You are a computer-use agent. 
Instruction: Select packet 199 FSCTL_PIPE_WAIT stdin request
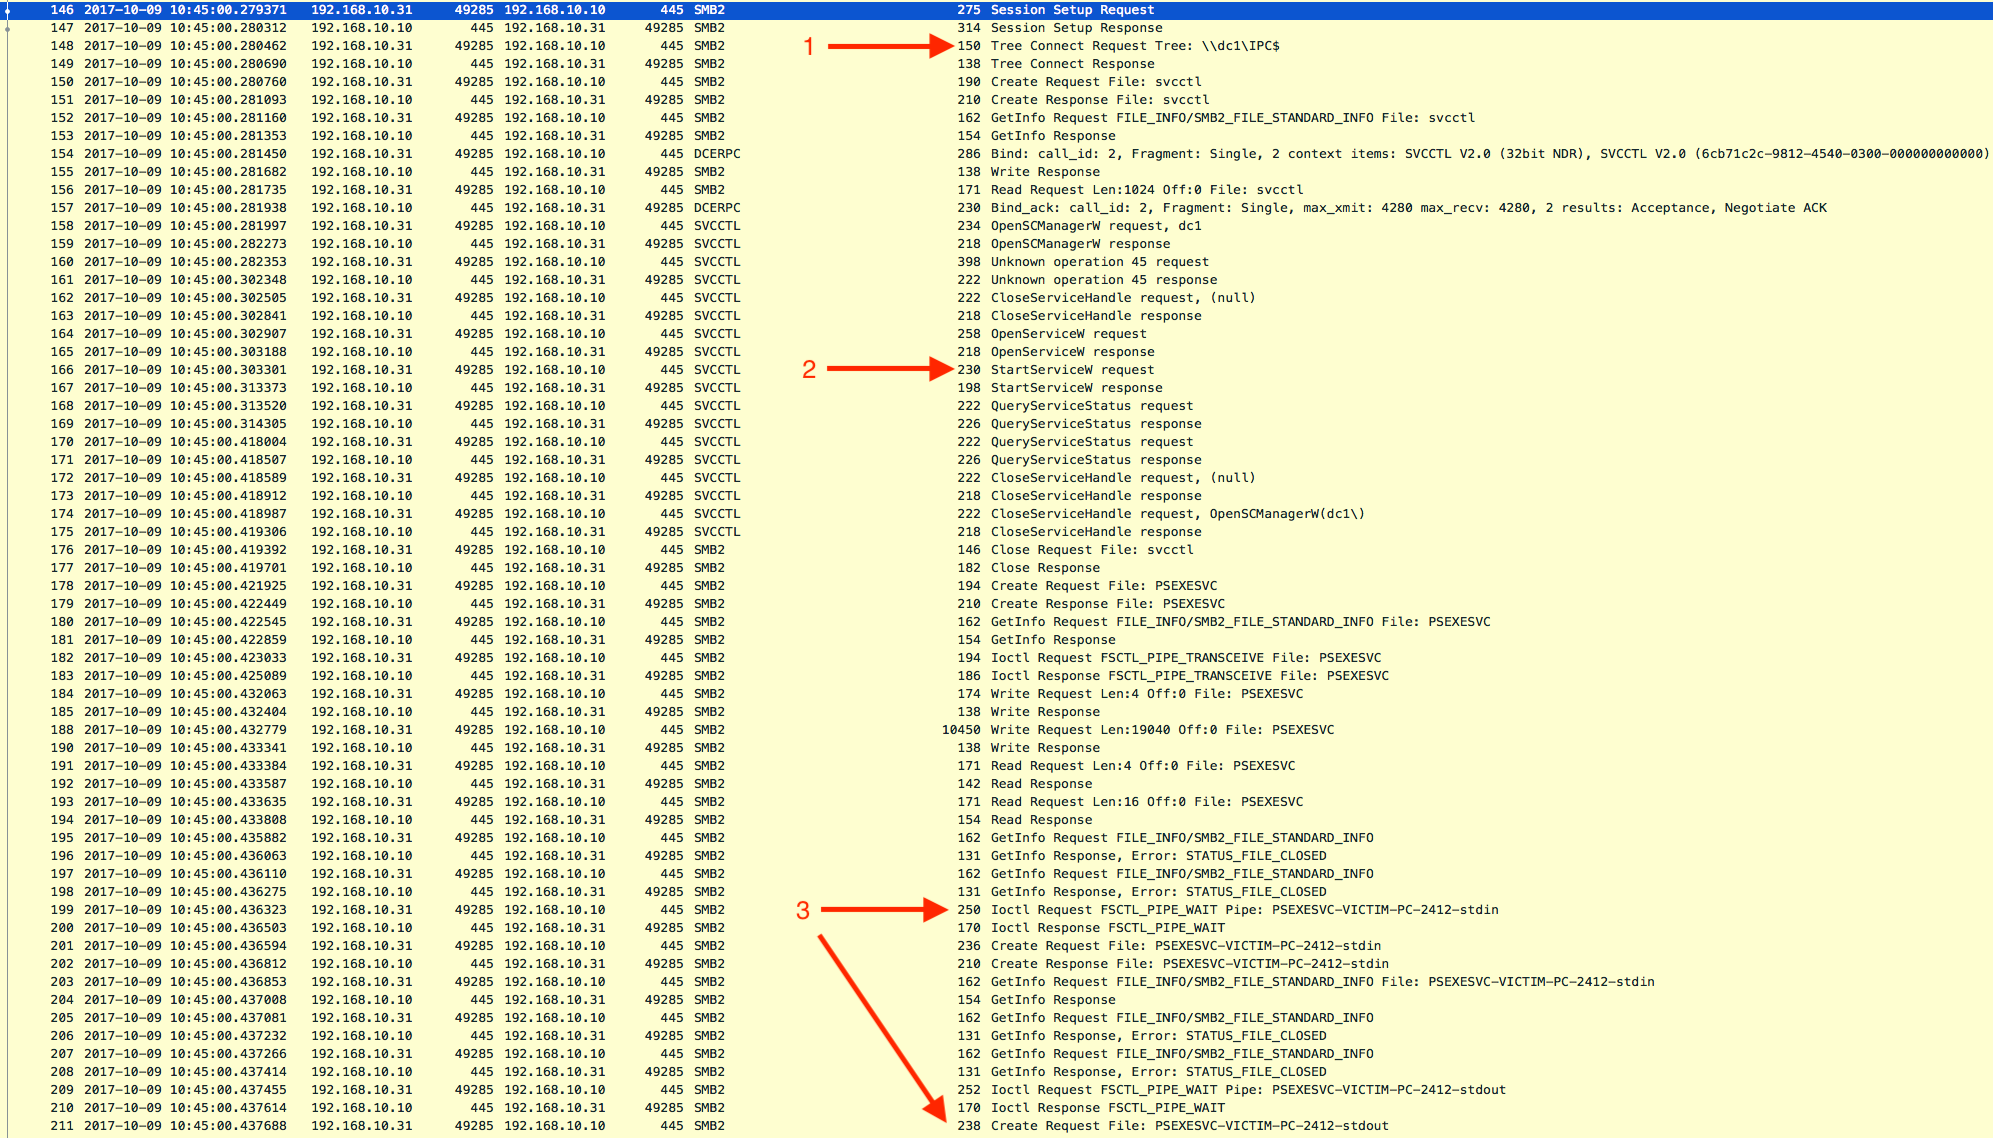coord(1244,910)
